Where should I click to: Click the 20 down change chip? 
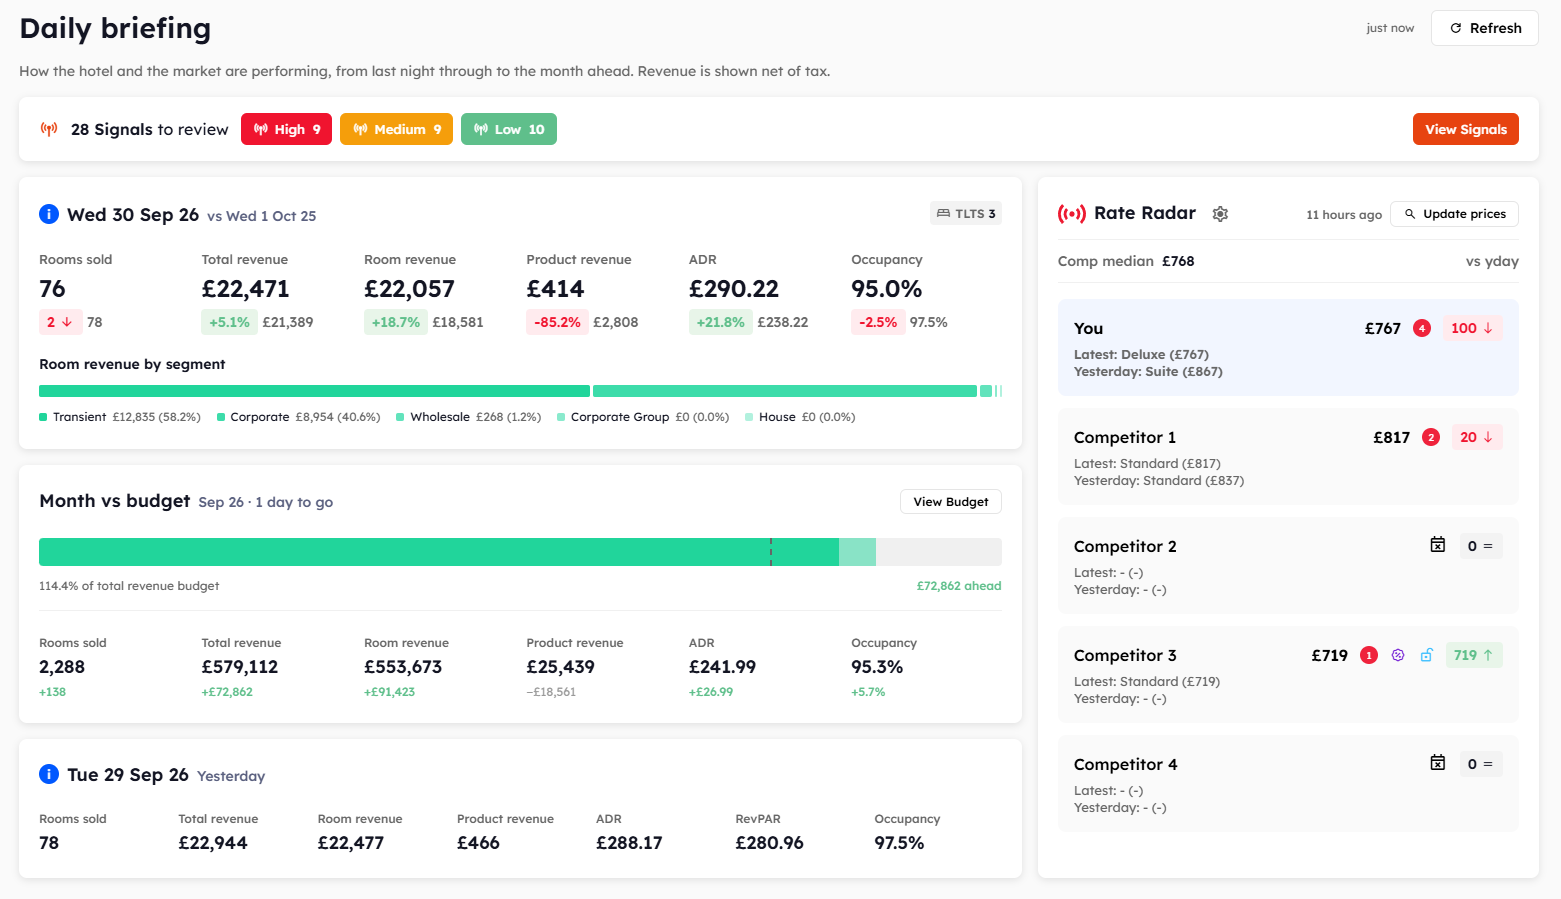pos(1477,437)
